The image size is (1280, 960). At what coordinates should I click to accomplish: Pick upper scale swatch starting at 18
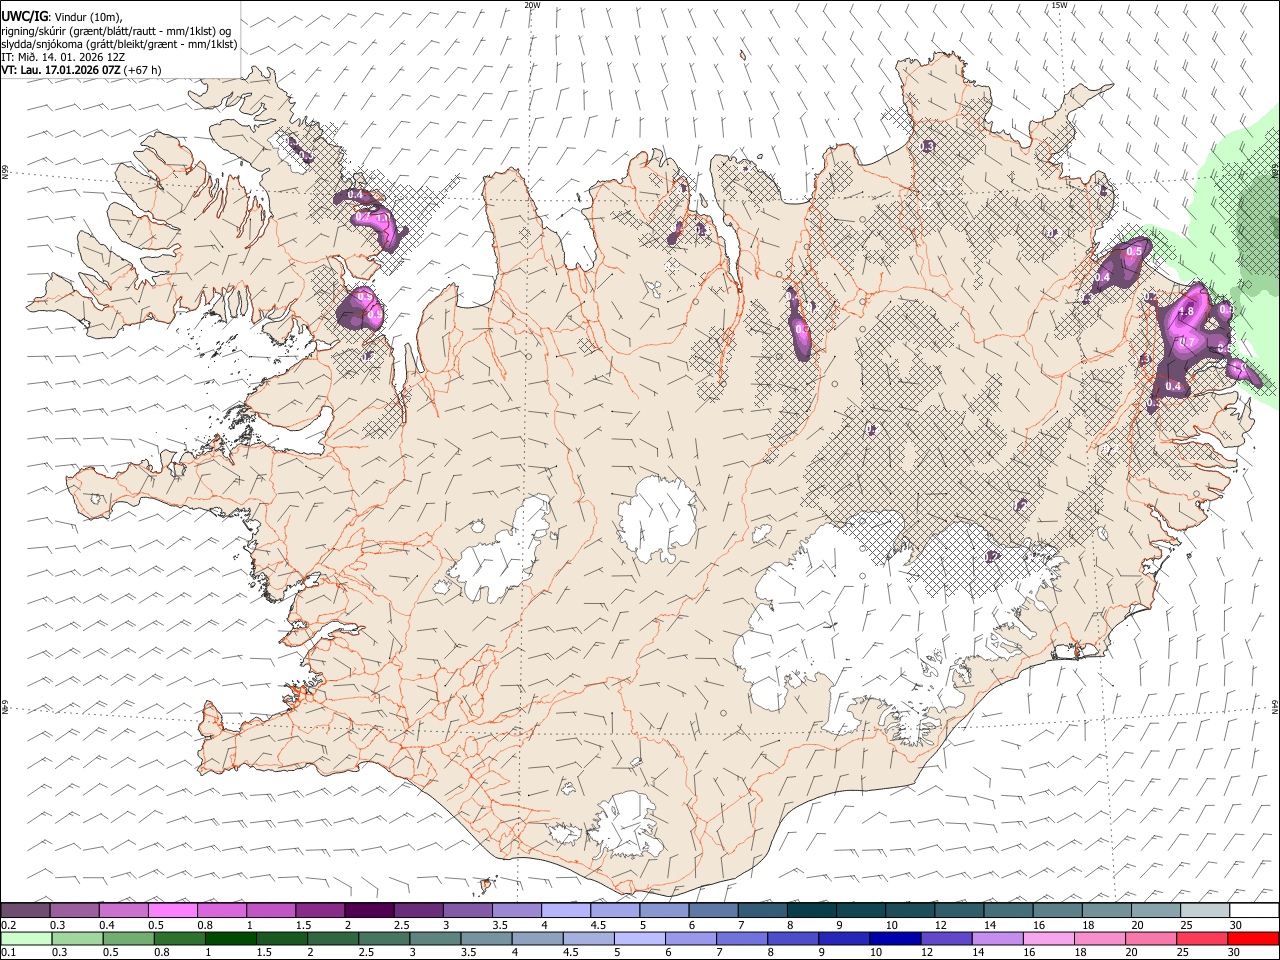1107,910
